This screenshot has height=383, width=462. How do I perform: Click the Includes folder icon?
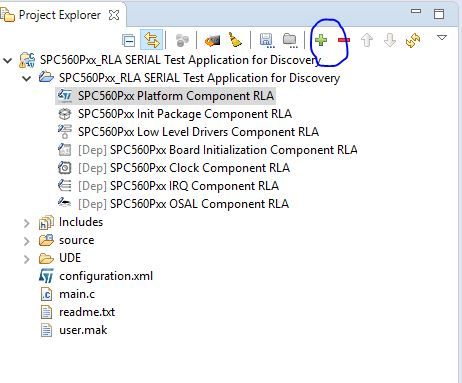(x=46, y=223)
